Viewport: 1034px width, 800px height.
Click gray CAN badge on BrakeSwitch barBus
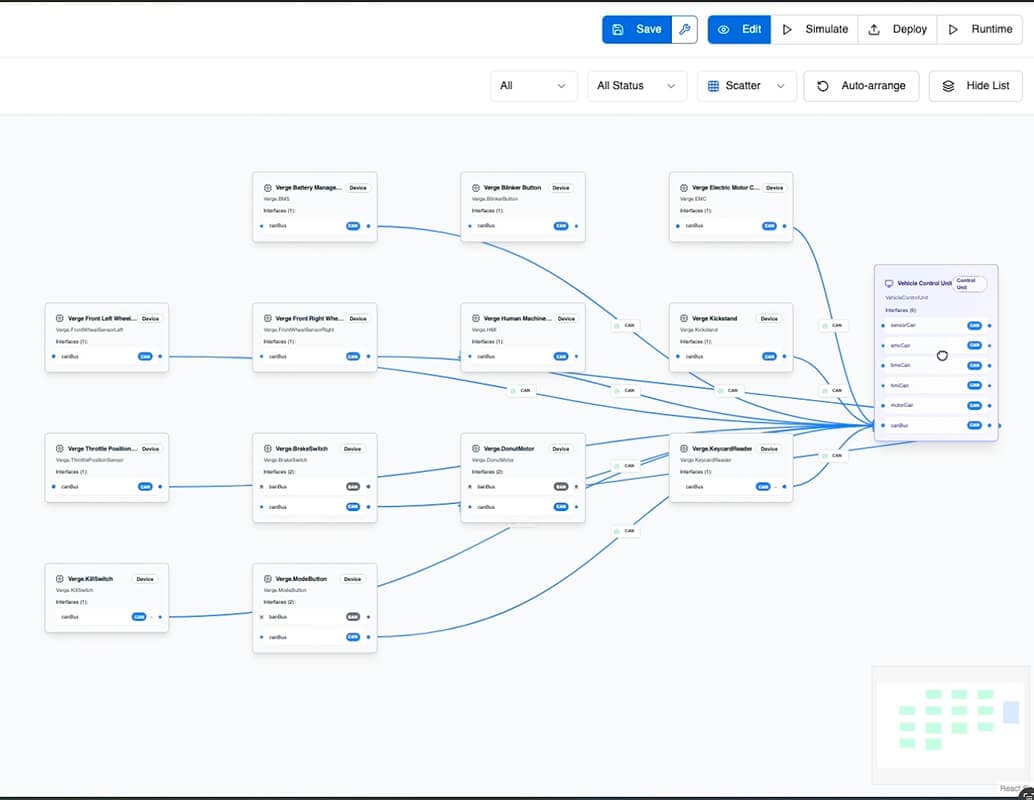tap(353, 487)
